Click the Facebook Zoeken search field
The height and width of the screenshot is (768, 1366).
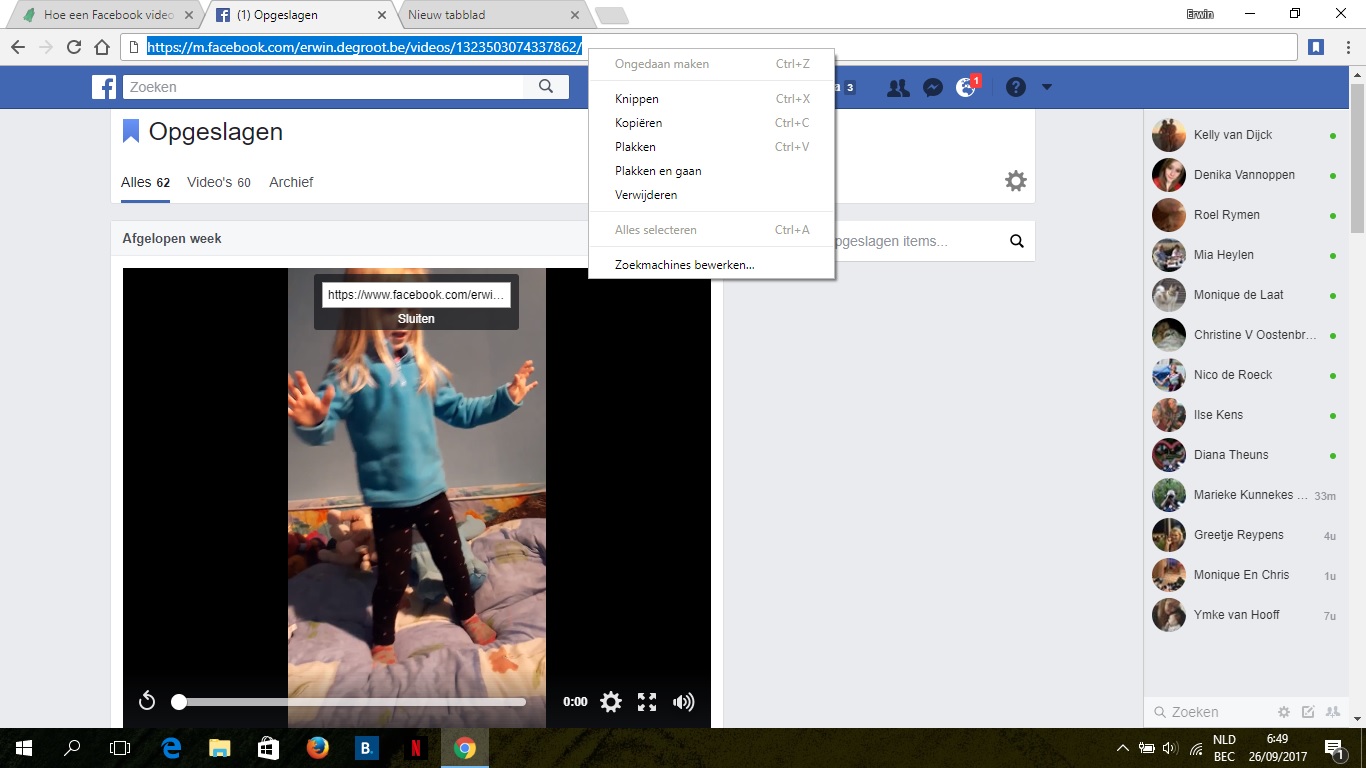click(323, 87)
